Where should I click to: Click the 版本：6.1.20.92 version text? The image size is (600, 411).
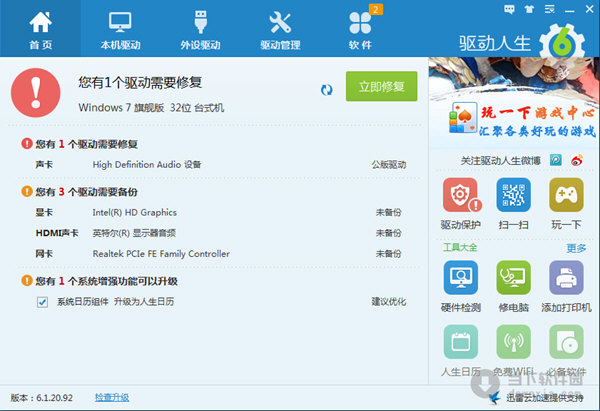(41, 398)
